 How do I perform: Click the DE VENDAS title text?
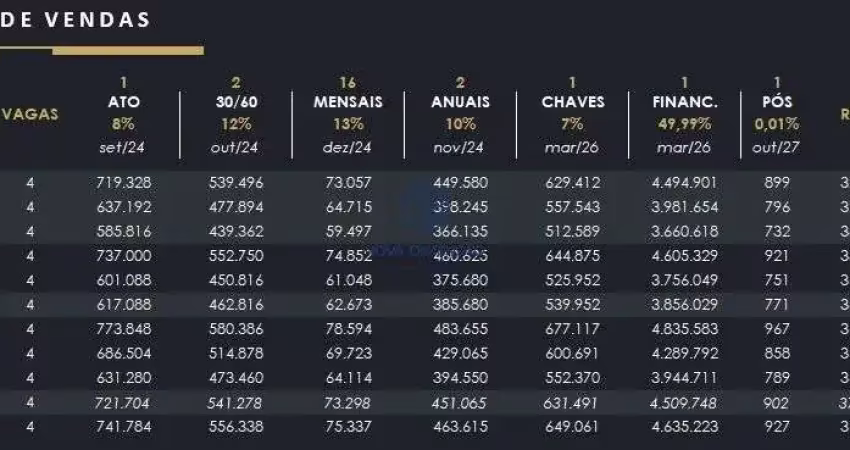click(x=75, y=20)
